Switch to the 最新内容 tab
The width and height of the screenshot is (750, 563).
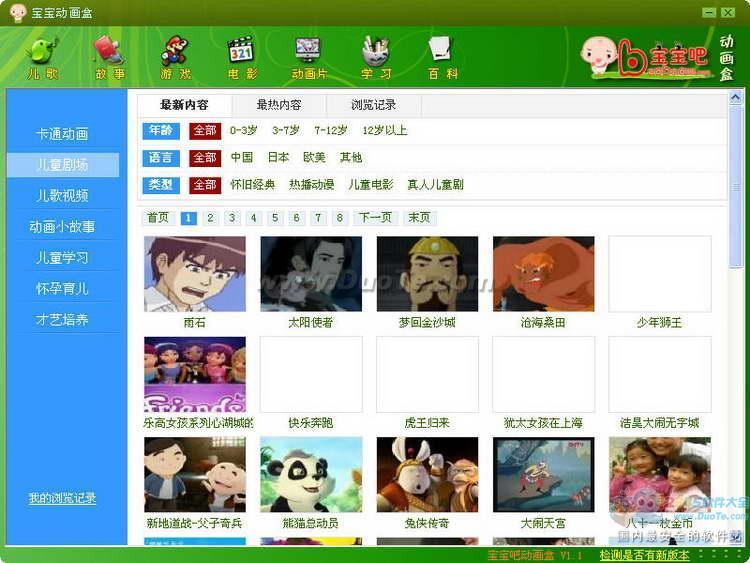[x=184, y=105]
